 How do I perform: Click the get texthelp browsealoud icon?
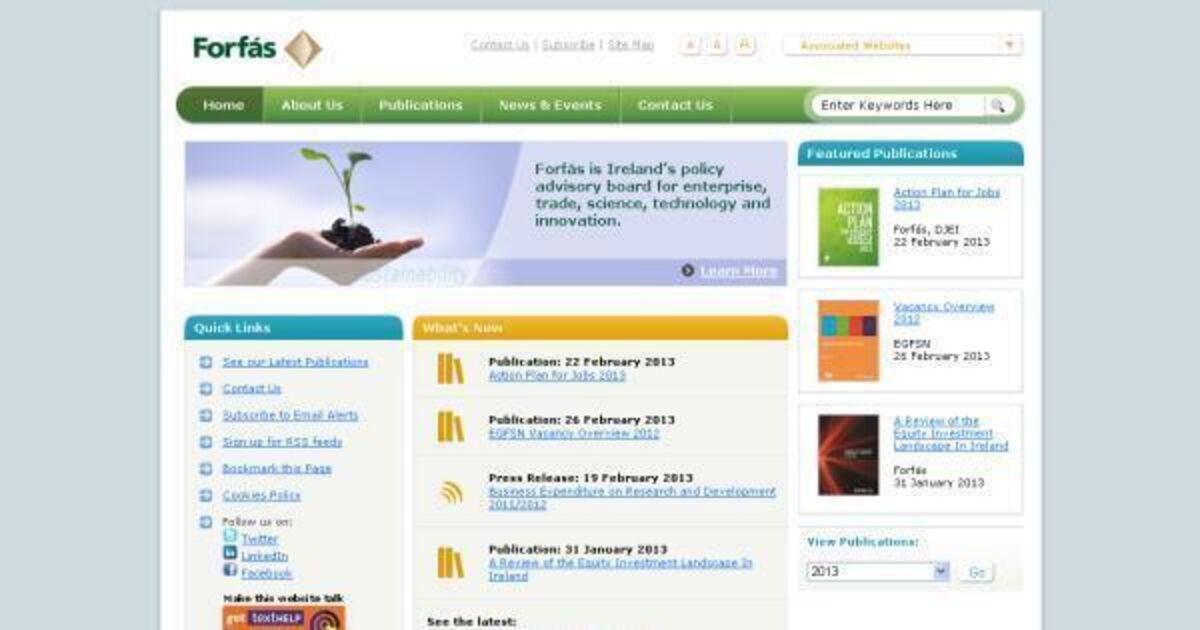click(283, 618)
